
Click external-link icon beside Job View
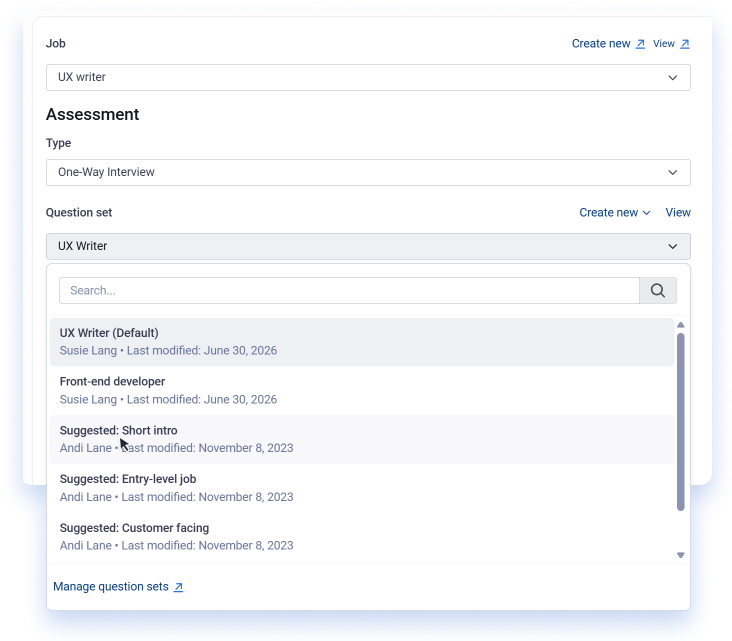(685, 44)
